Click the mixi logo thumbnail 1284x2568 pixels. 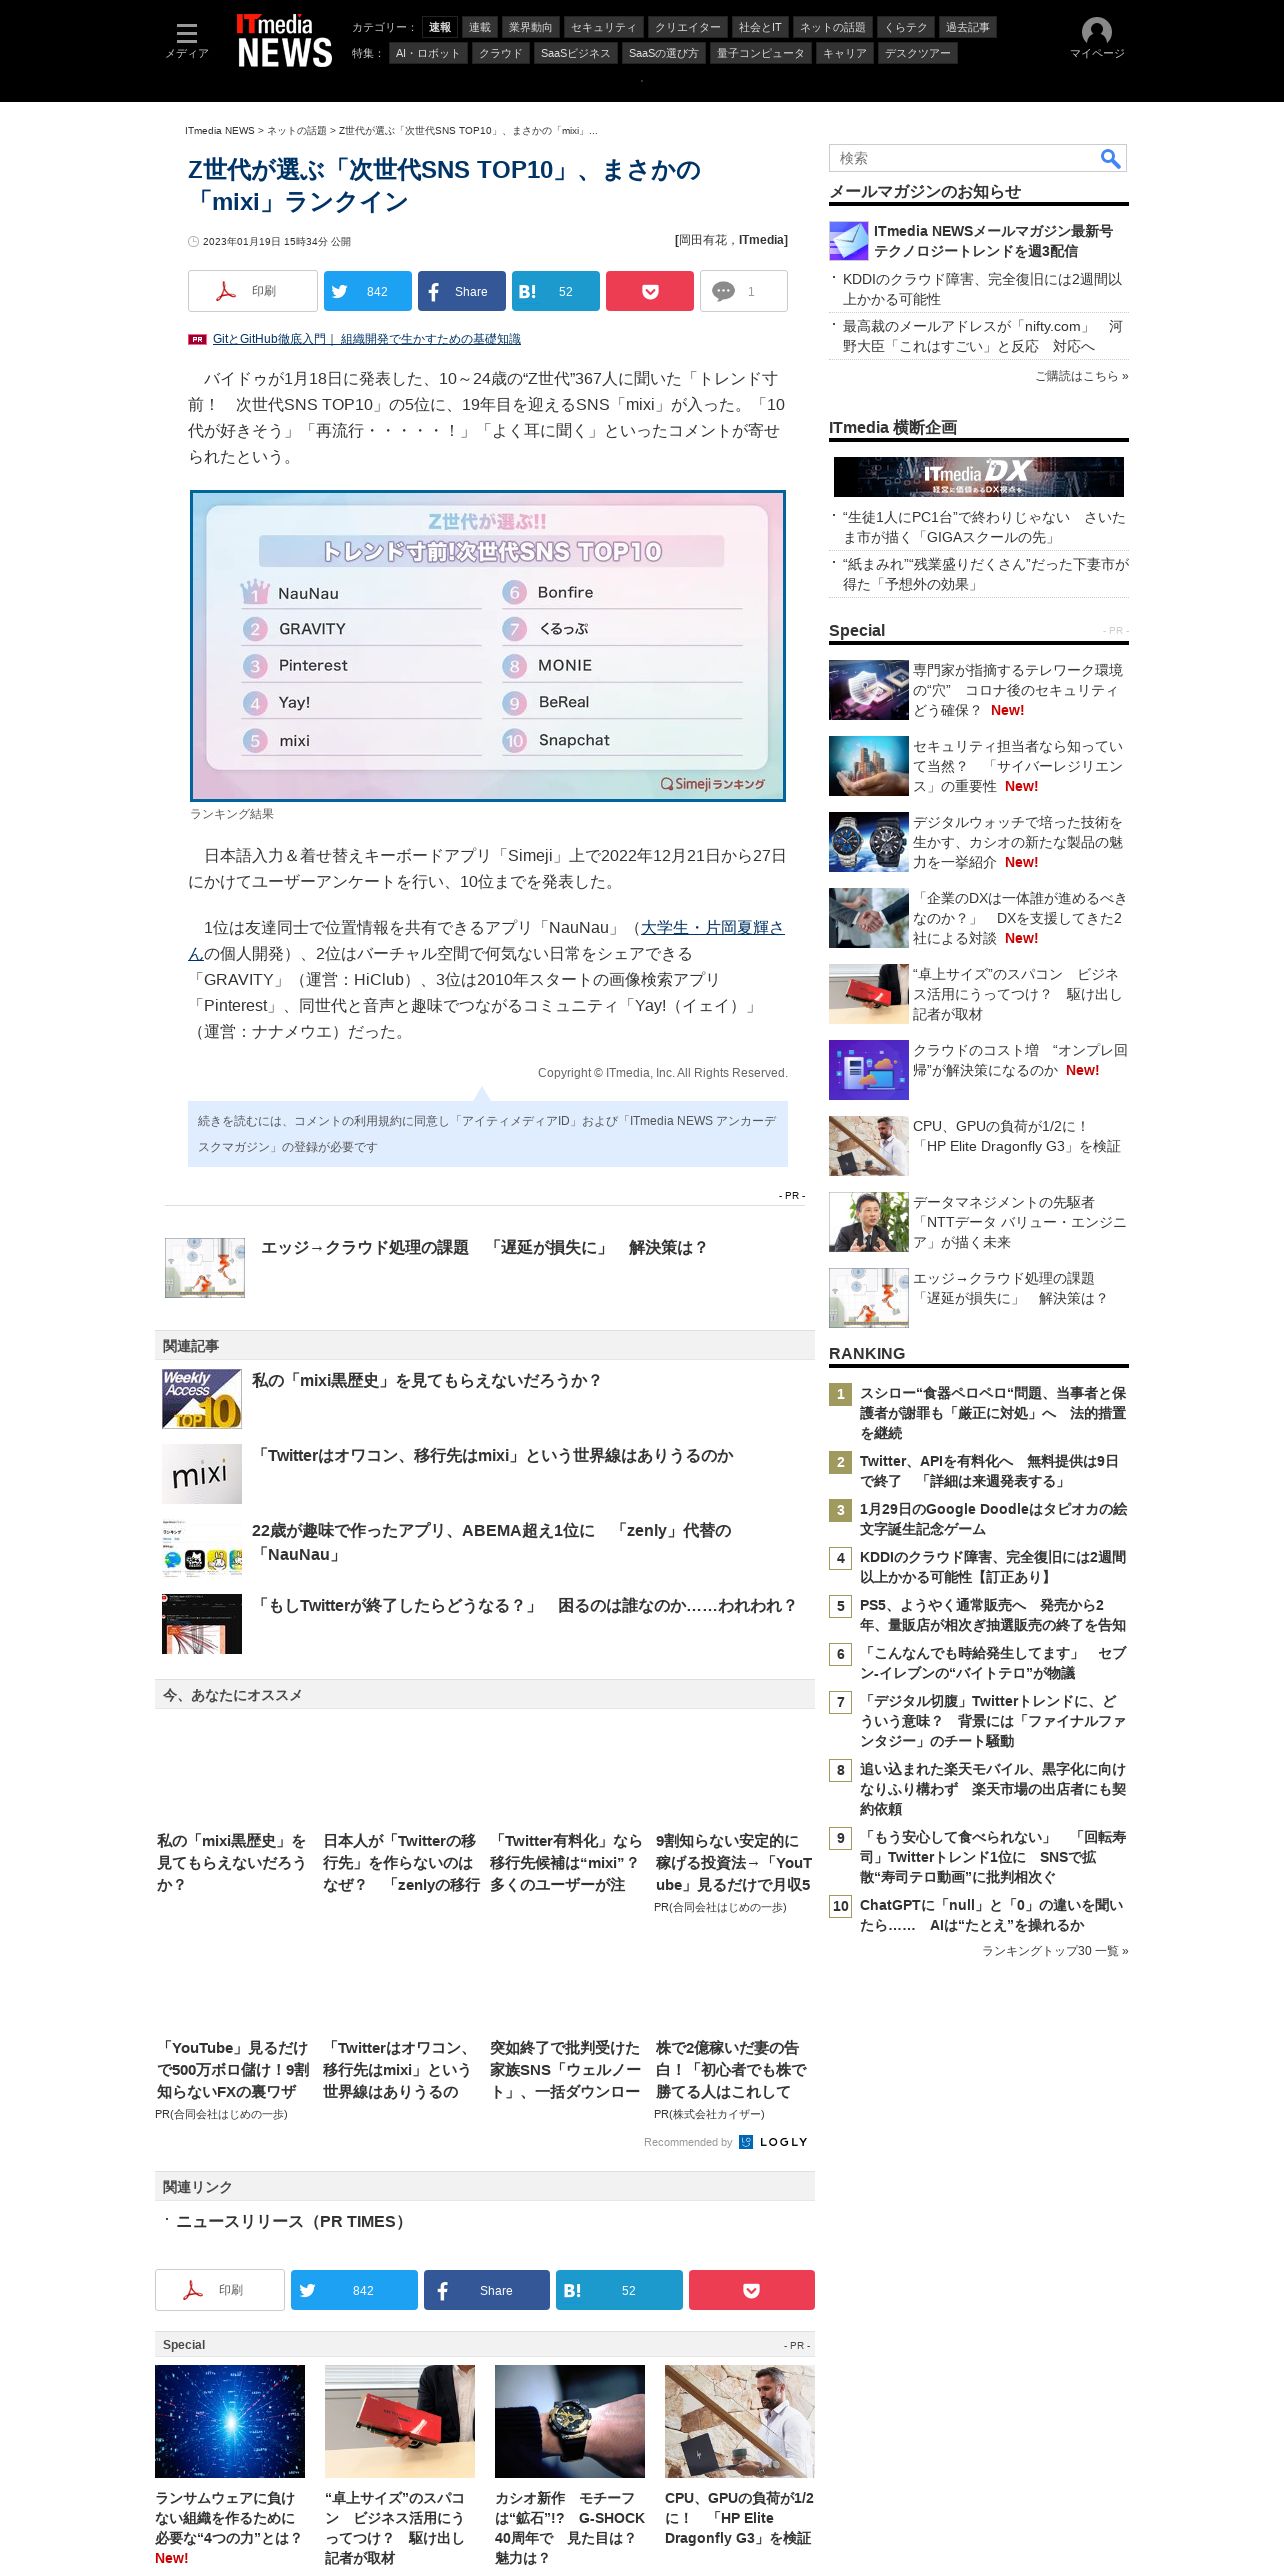pyautogui.click(x=202, y=1474)
